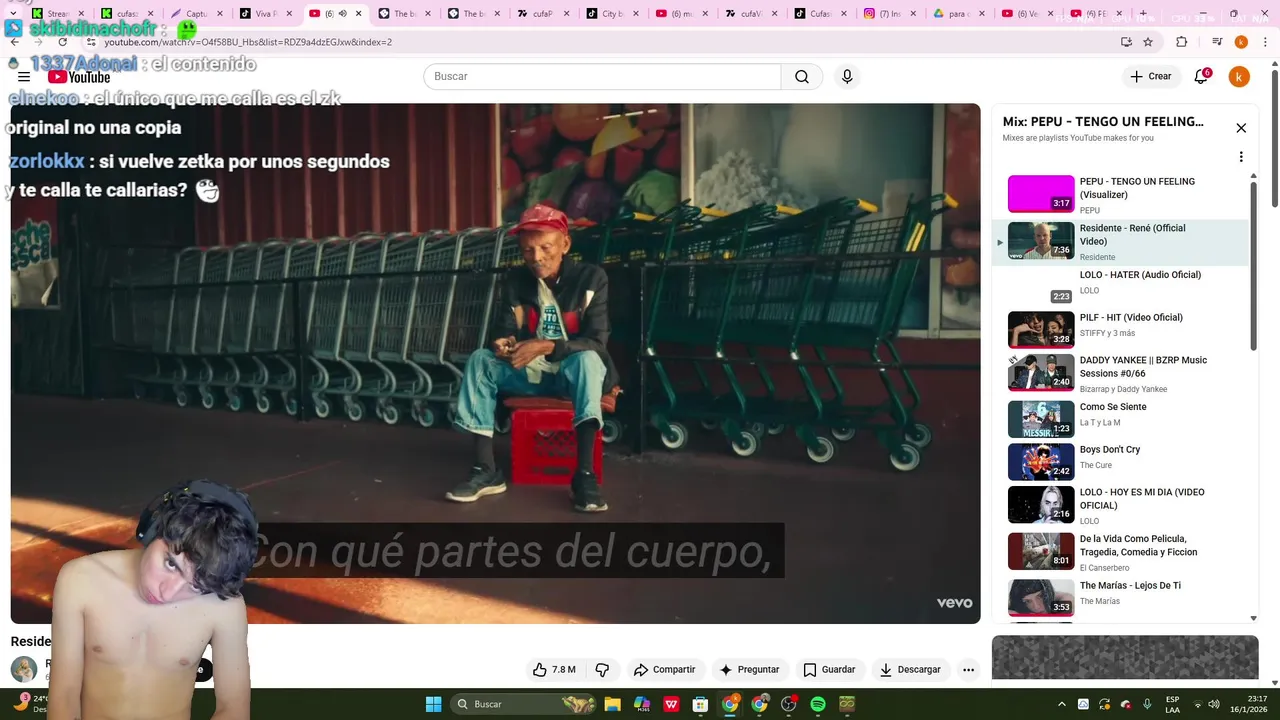Click the Compartir share button
This screenshot has height=720, width=1280.
point(664,670)
